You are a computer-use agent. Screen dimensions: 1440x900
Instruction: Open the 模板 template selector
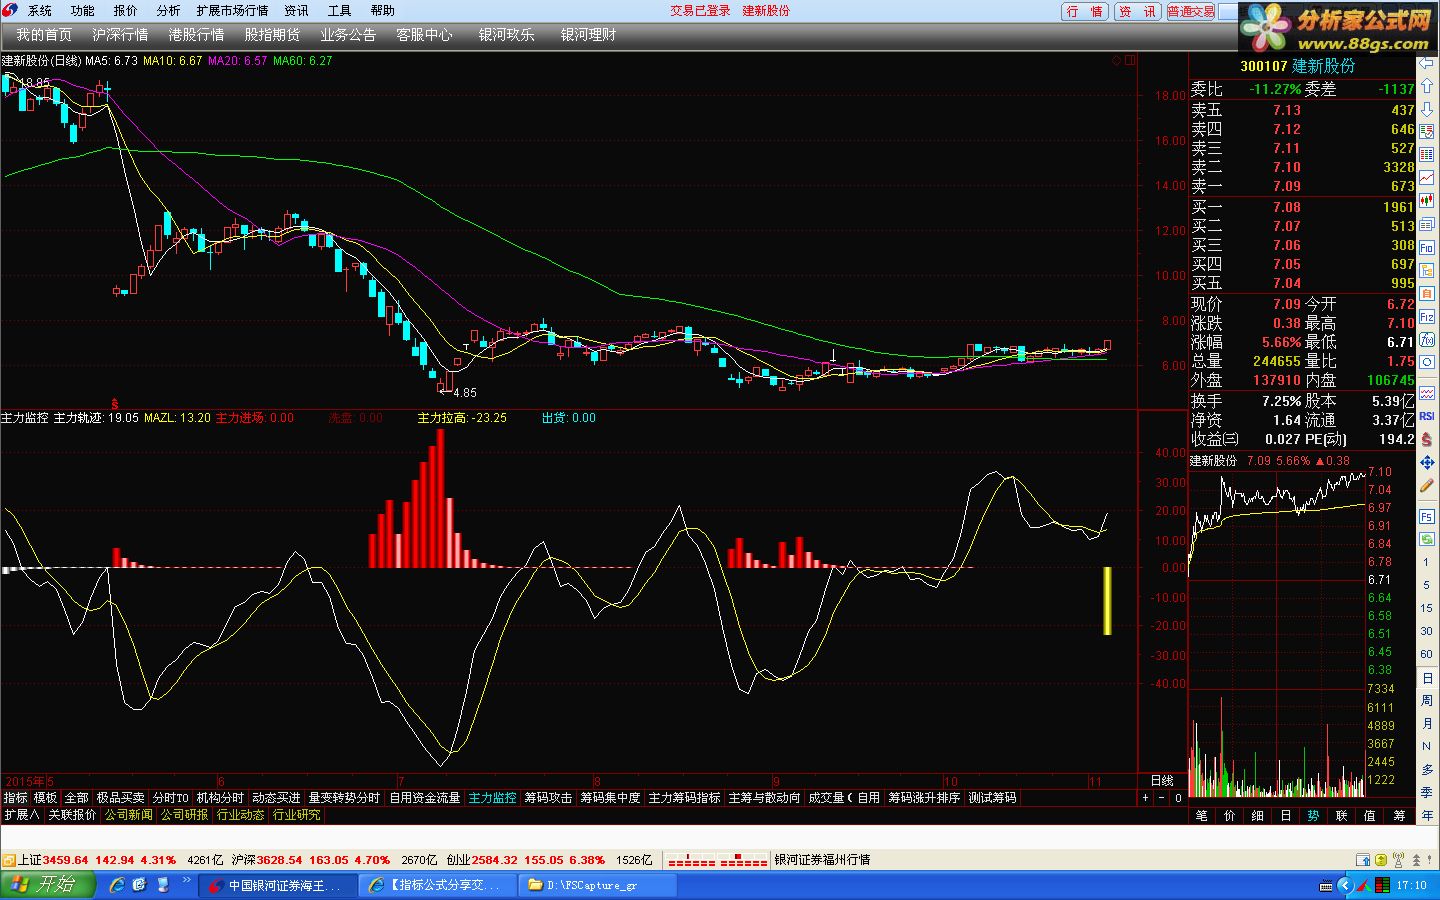[x=45, y=798]
